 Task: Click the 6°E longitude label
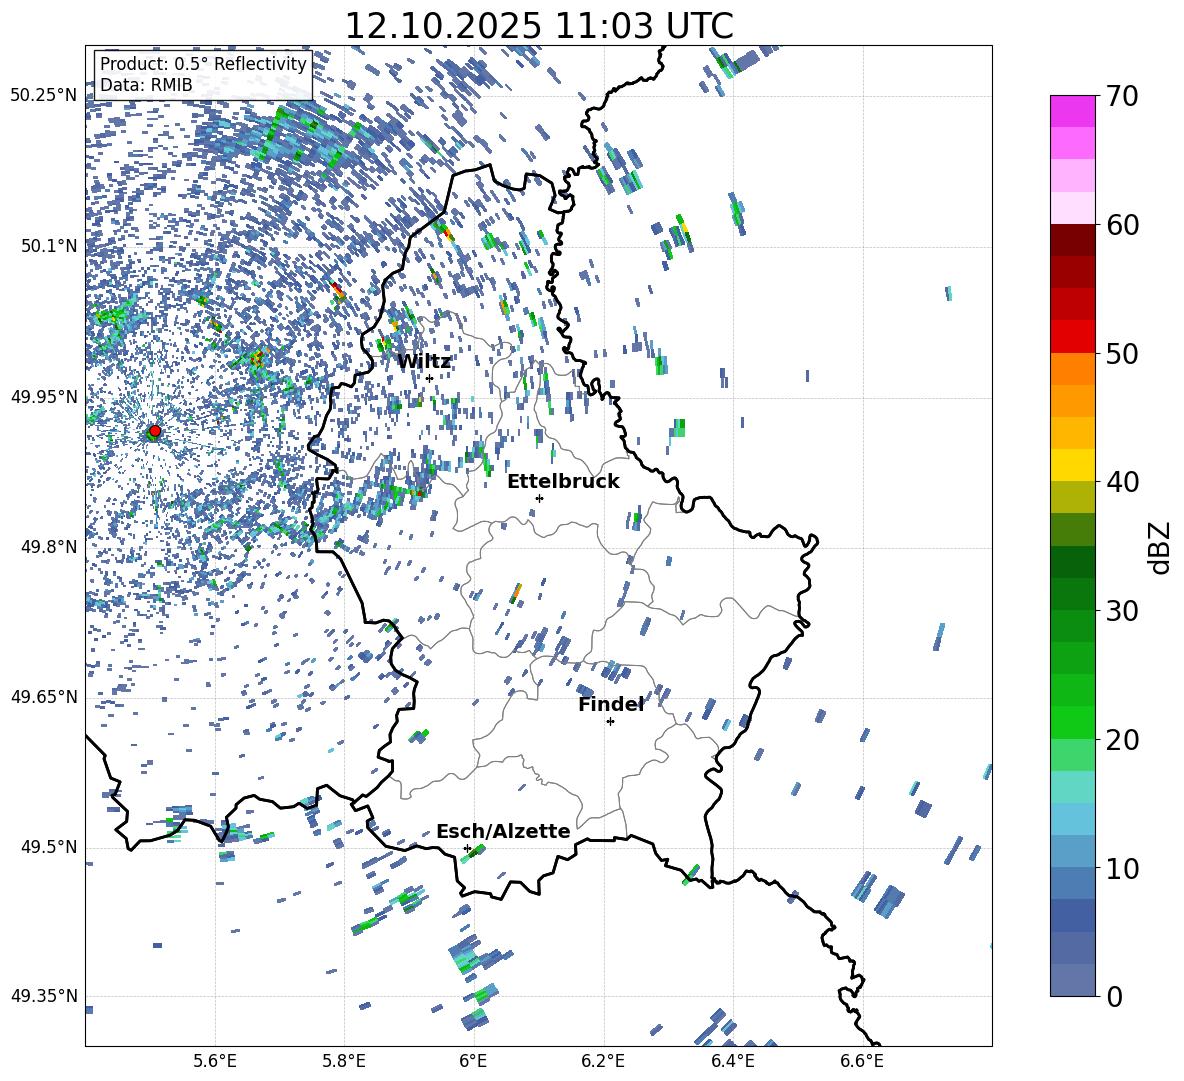(473, 1061)
